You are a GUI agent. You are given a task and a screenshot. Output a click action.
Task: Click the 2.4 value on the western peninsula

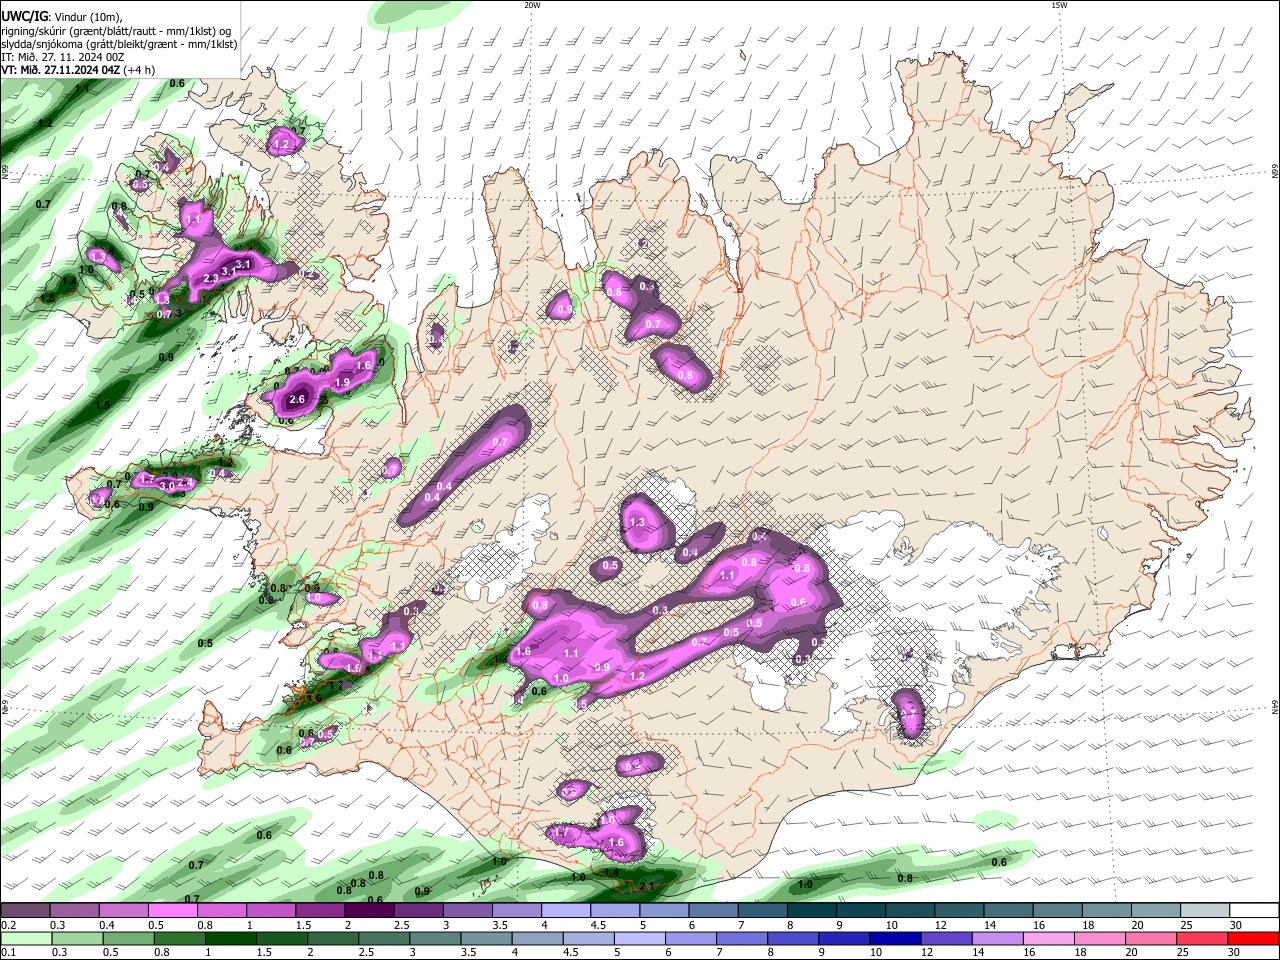(x=185, y=483)
